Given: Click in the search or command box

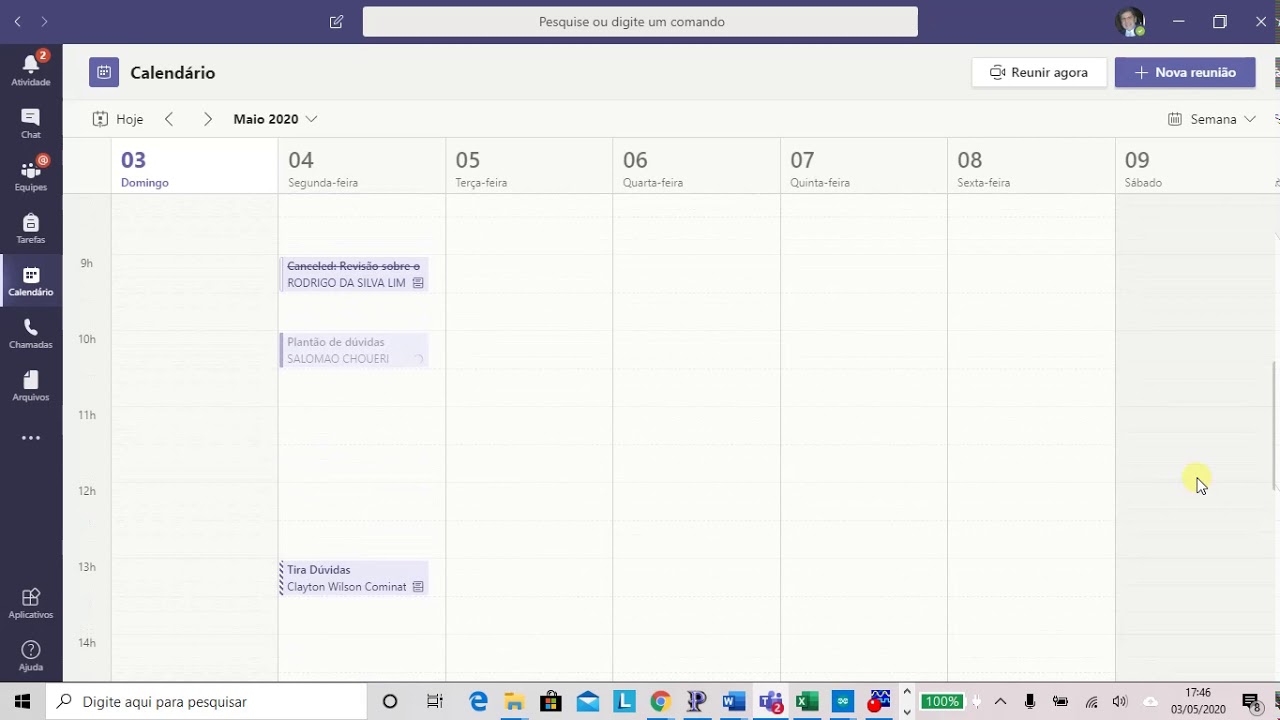Looking at the screenshot, I should (640, 22).
